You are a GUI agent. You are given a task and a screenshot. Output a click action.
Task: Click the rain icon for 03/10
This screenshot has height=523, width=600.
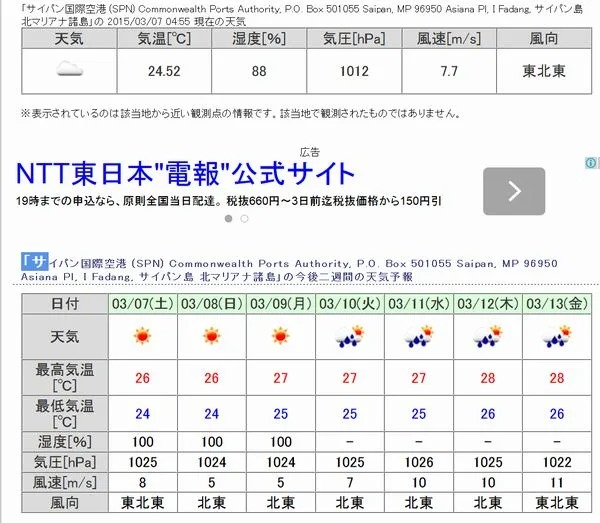coord(350,336)
